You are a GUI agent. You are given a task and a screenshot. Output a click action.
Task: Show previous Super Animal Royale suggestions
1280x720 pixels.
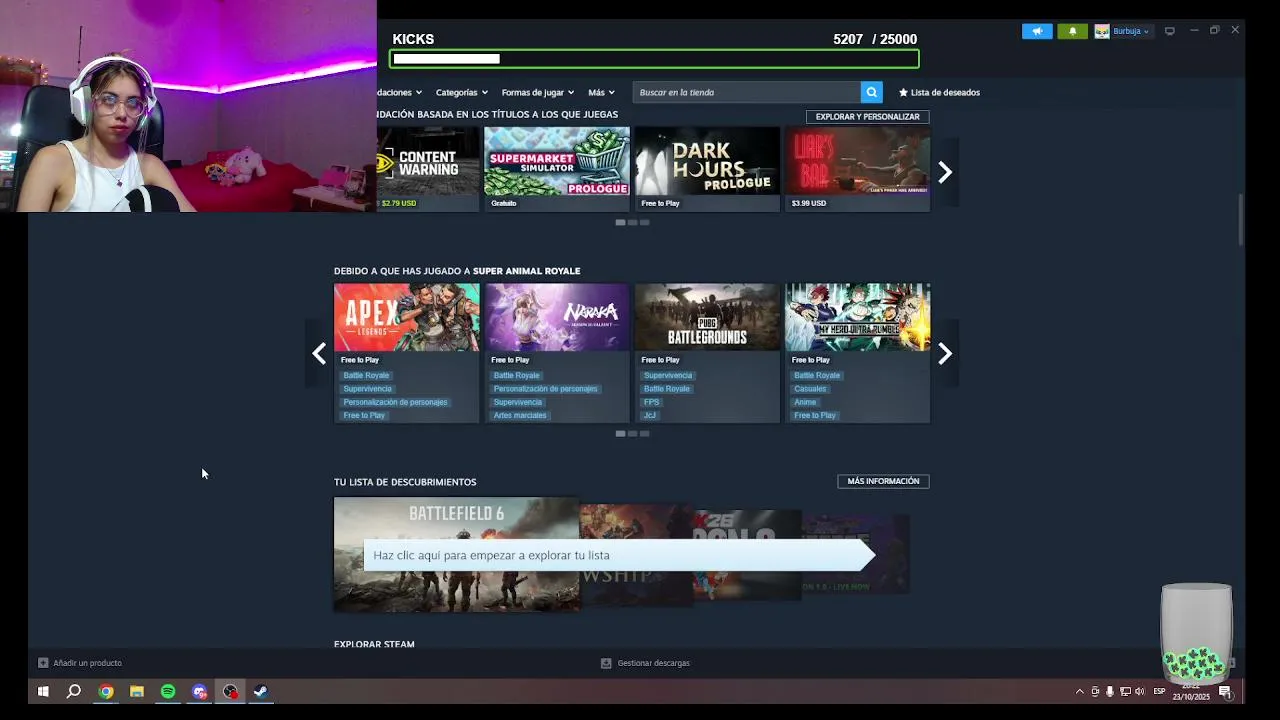click(319, 353)
